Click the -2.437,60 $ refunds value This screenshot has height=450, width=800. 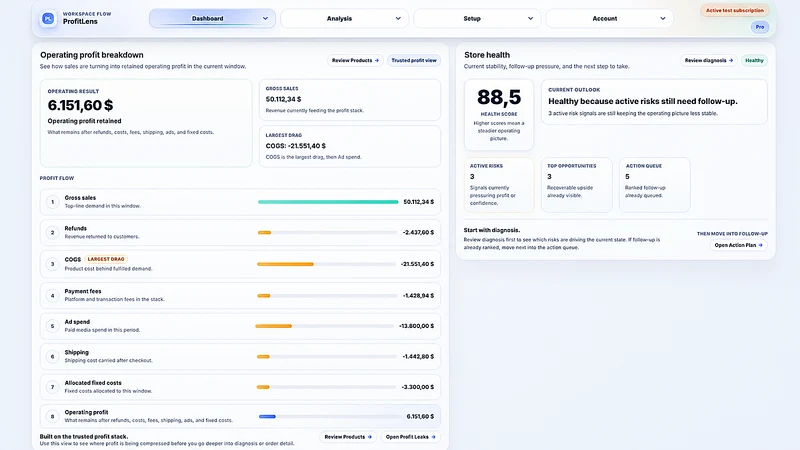418,233
